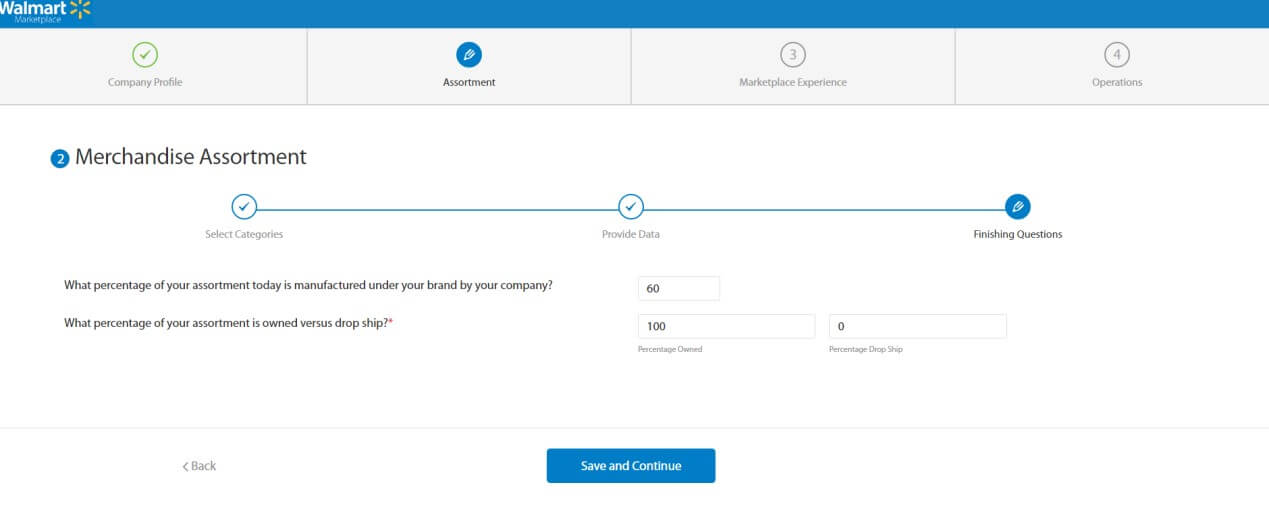
Task: Click the step 4 Operations circle icon
Action: tap(1117, 54)
